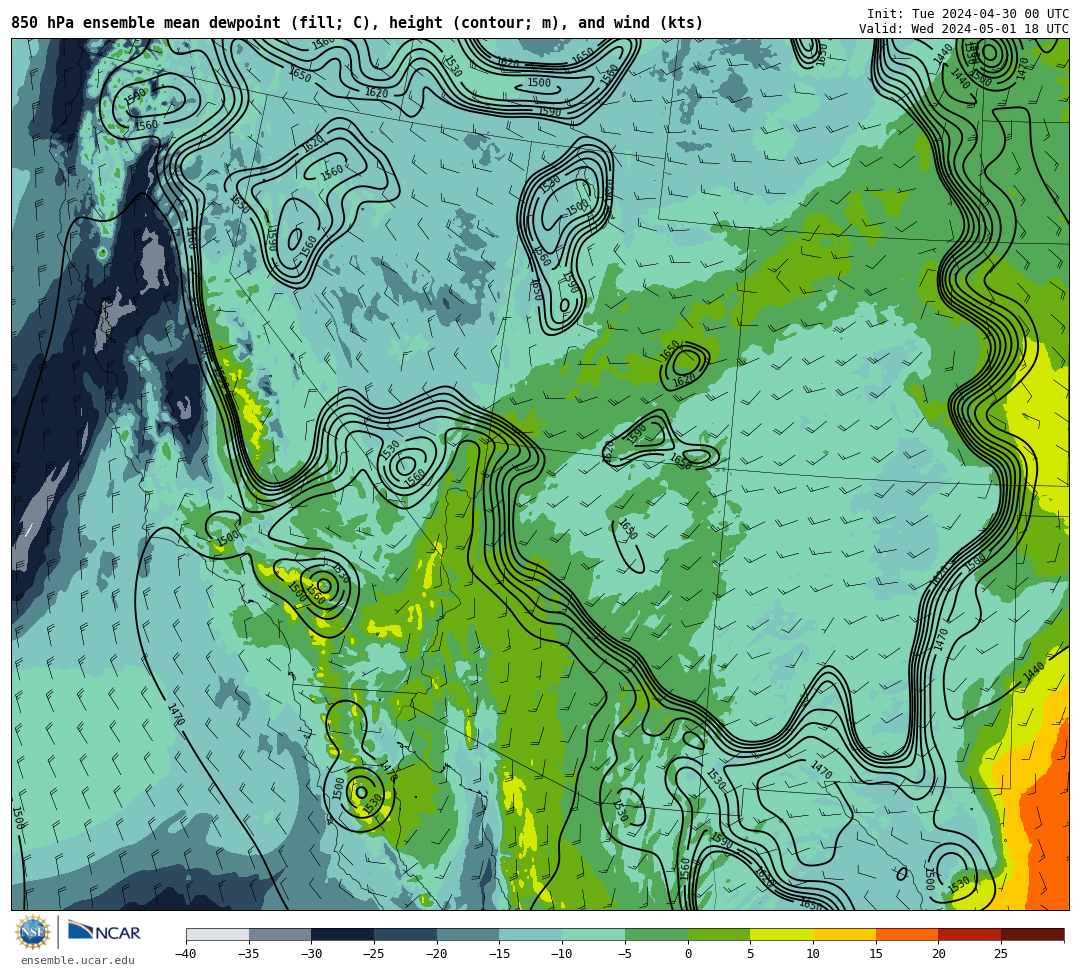Viewport: 1080px width, 973px height.
Task: Click the -5 colorbar tick label
Action: tap(625, 954)
